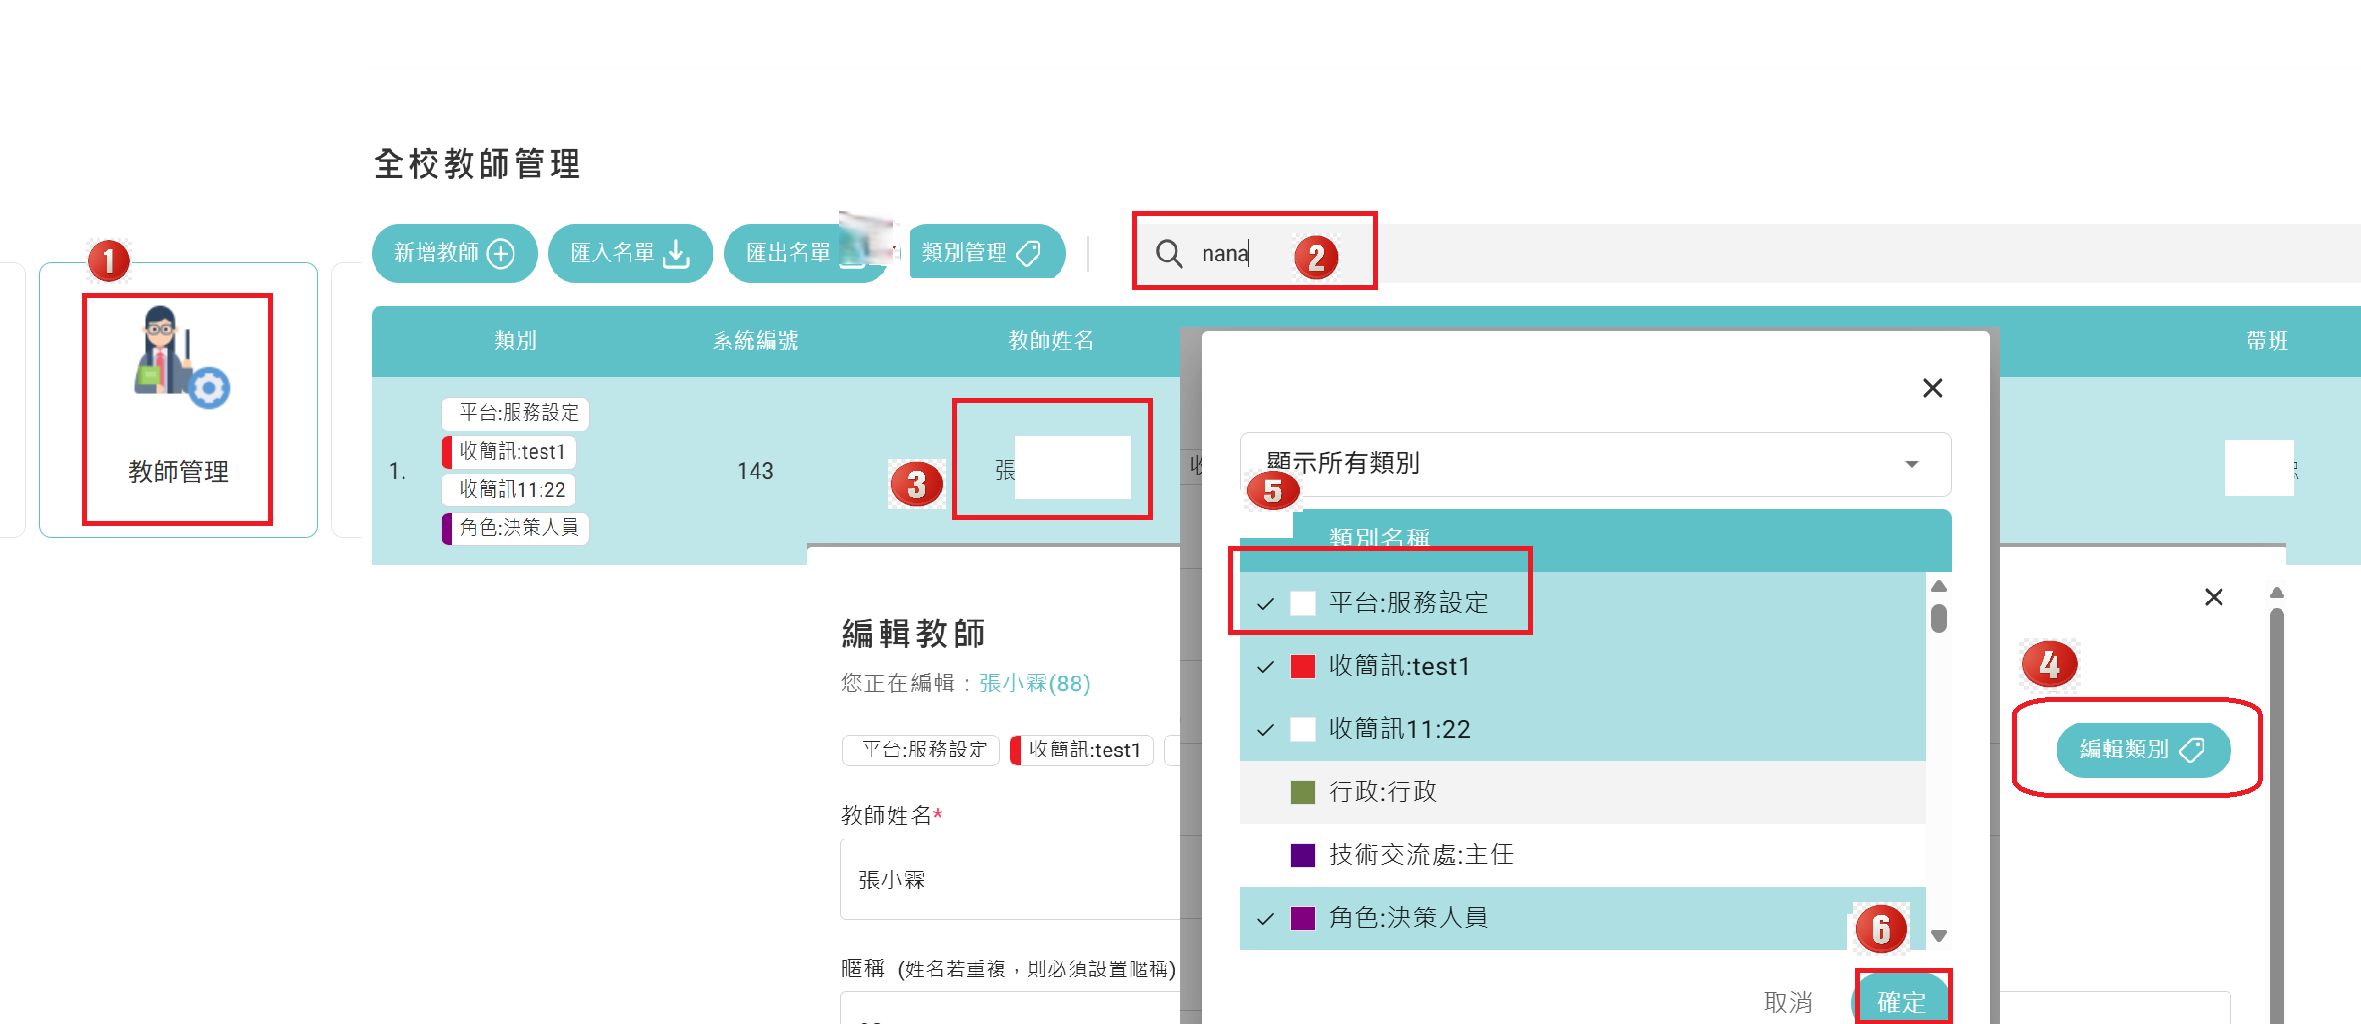
Task: Click 平台:服務設定 tag in 編輯教師 panel
Action: (x=921, y=750)
